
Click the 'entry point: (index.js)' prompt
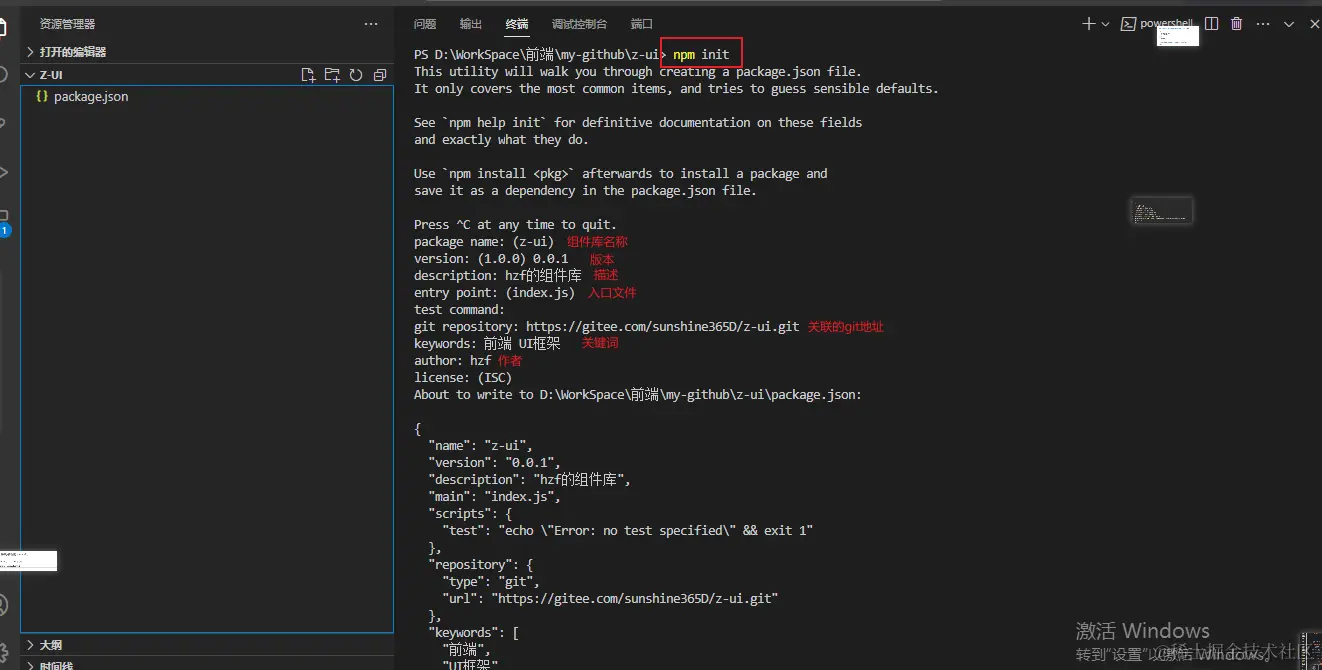click(494, 293)
